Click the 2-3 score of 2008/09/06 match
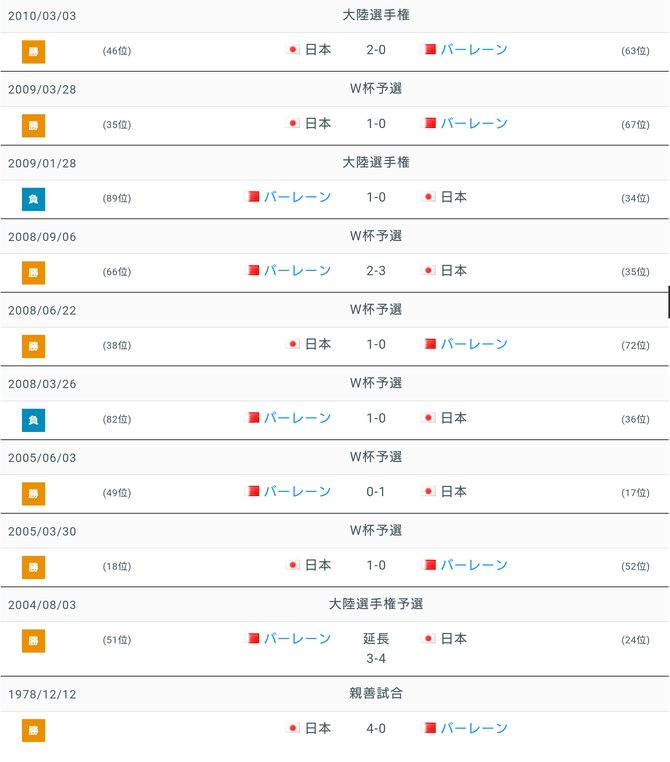The width and height of the screenshot is (670, 762). tap(376, 271)
